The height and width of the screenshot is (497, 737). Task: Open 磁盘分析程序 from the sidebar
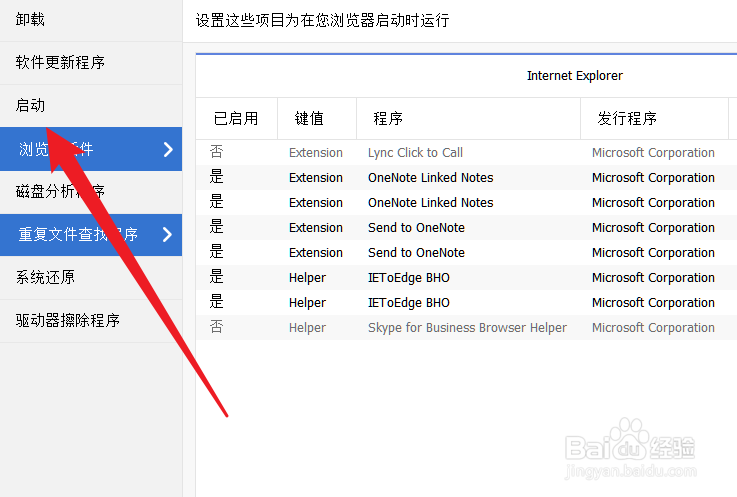[91, 192]
